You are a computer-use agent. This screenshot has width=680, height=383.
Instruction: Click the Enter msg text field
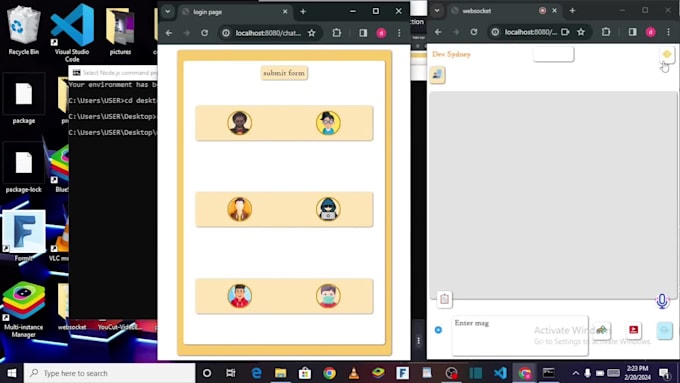(520, 335)
